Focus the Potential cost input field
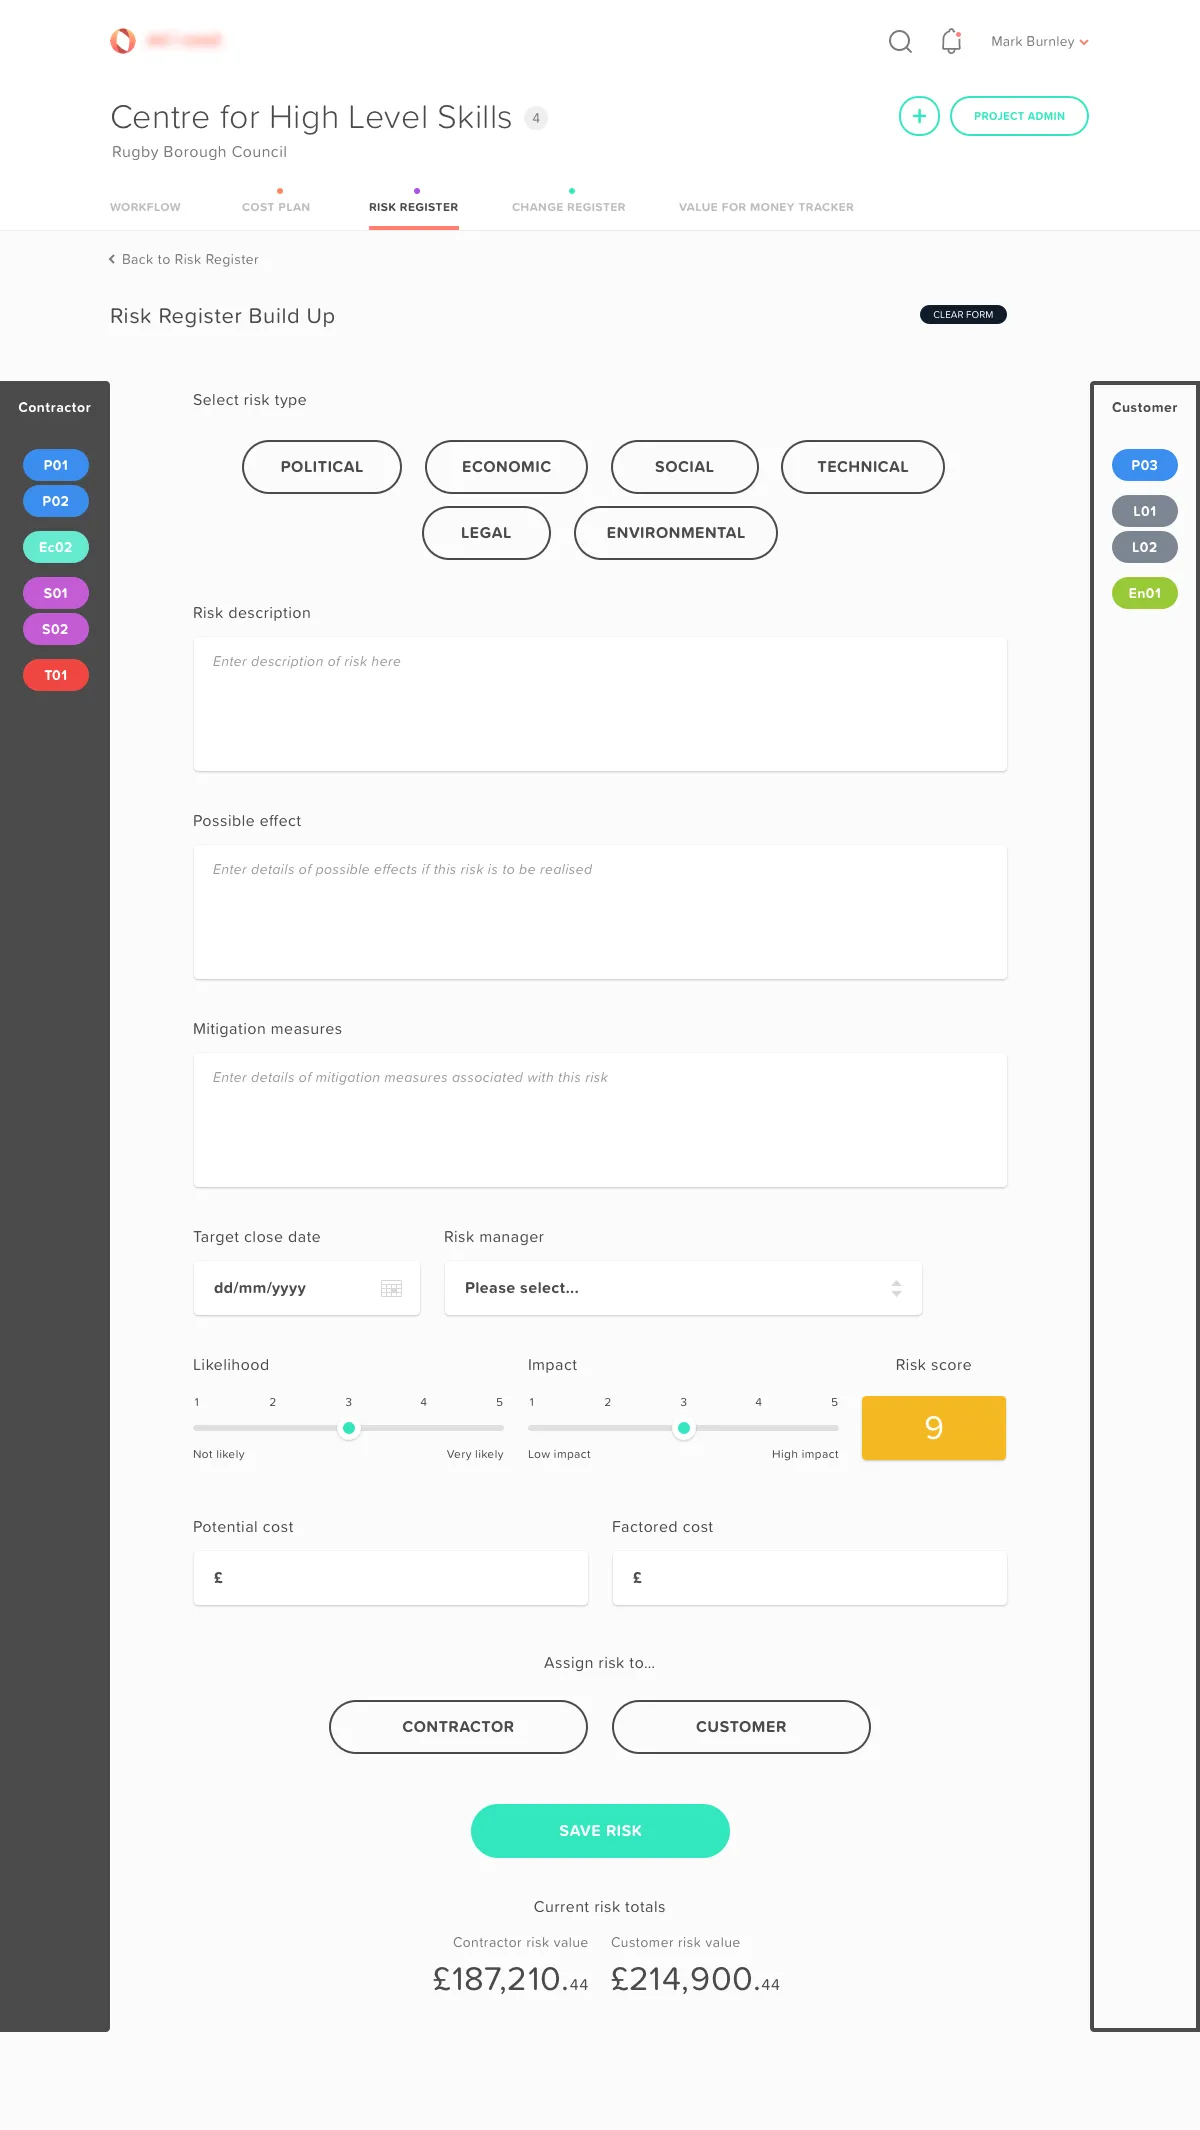 tap(391, 1578)
